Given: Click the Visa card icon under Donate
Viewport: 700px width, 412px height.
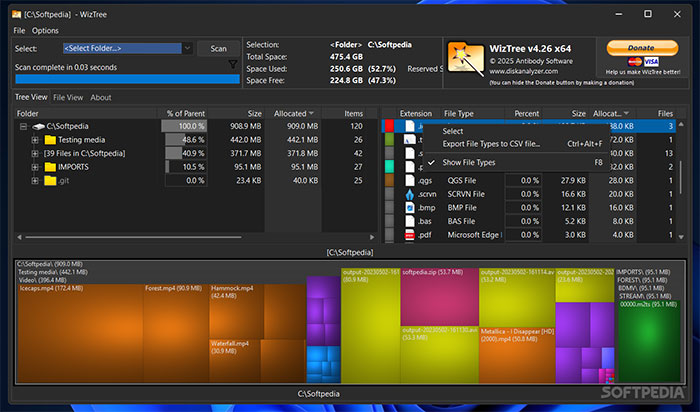Looking at the screenshot, I should point(651,62).
